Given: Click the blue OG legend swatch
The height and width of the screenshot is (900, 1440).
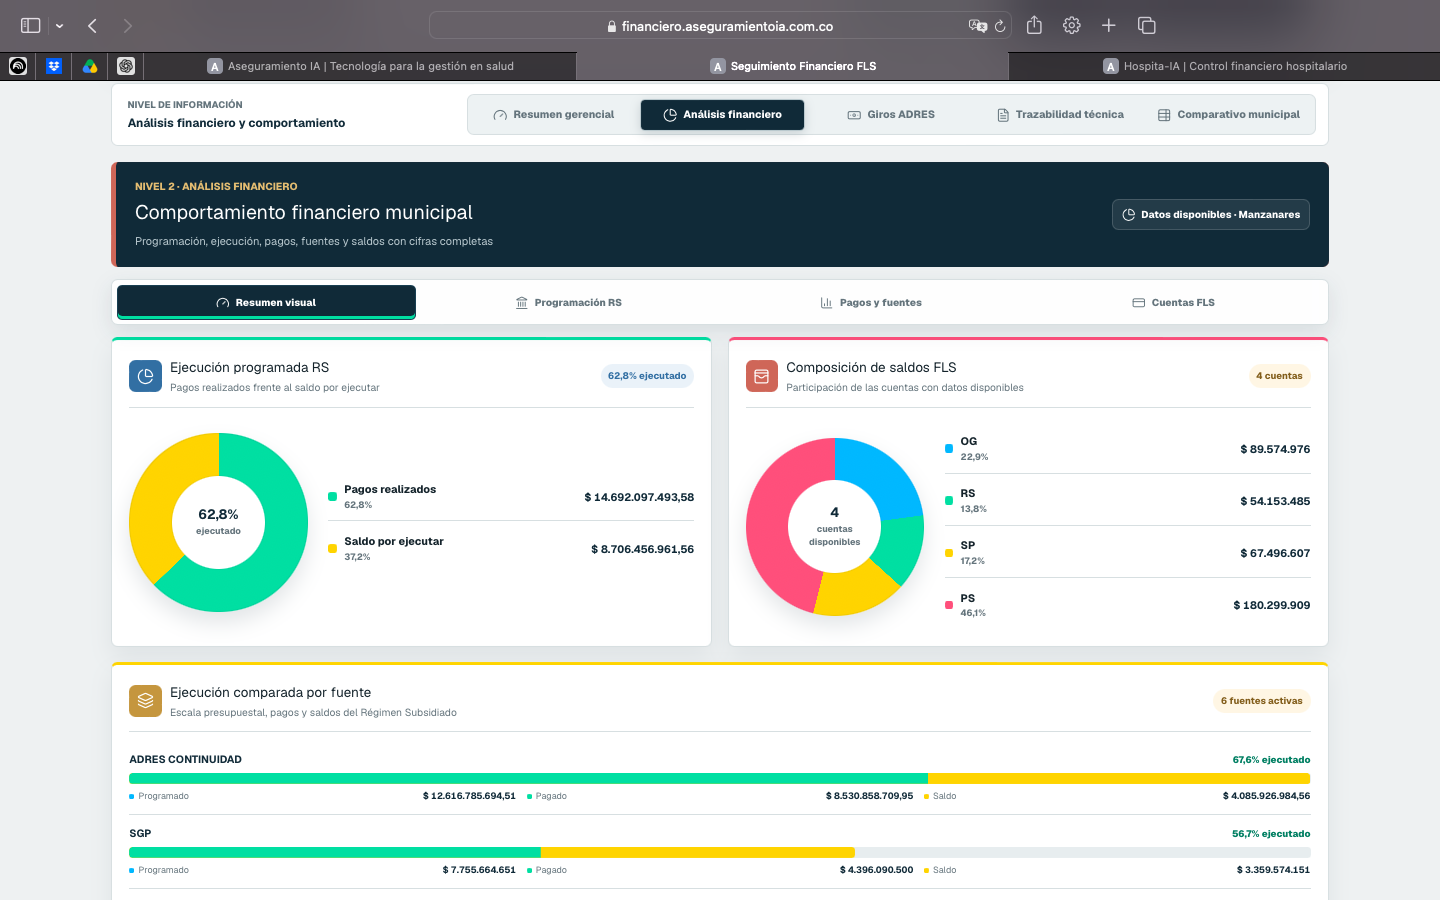Looking at the screenshot, I should pyautogui.click(x=949, y=449).
